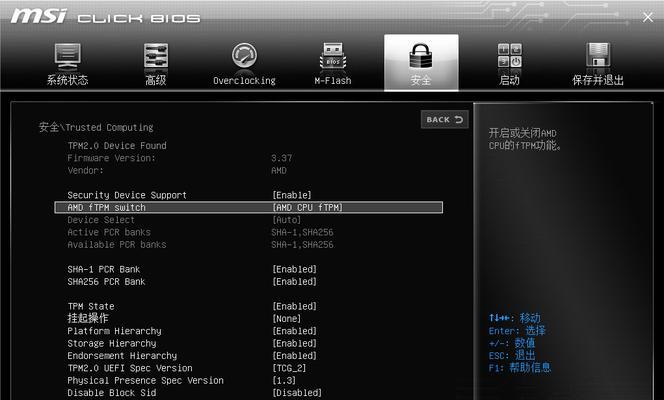This screenshot has height=400, width=664.
Task: Click the M-Flash tab label
Action: point(333,80)
